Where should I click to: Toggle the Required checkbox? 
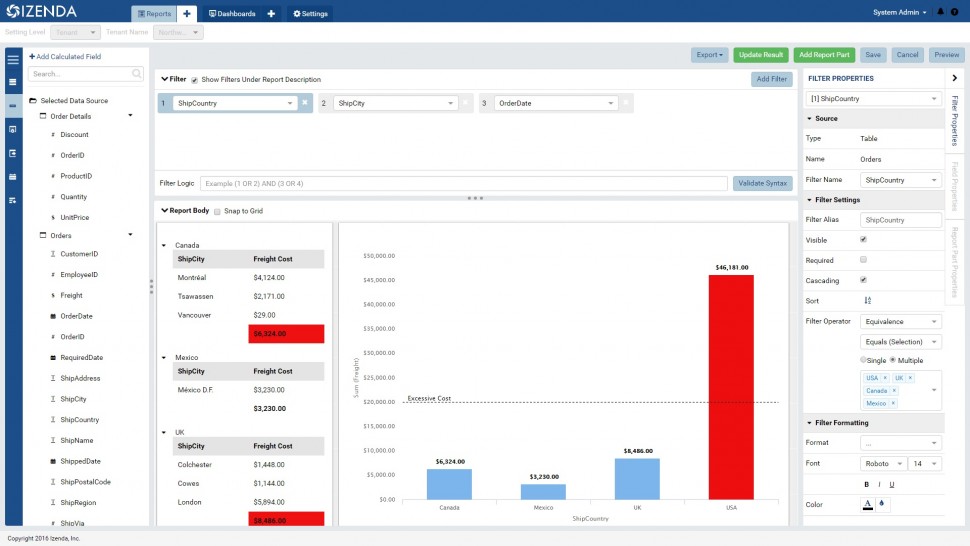point(863,260)
